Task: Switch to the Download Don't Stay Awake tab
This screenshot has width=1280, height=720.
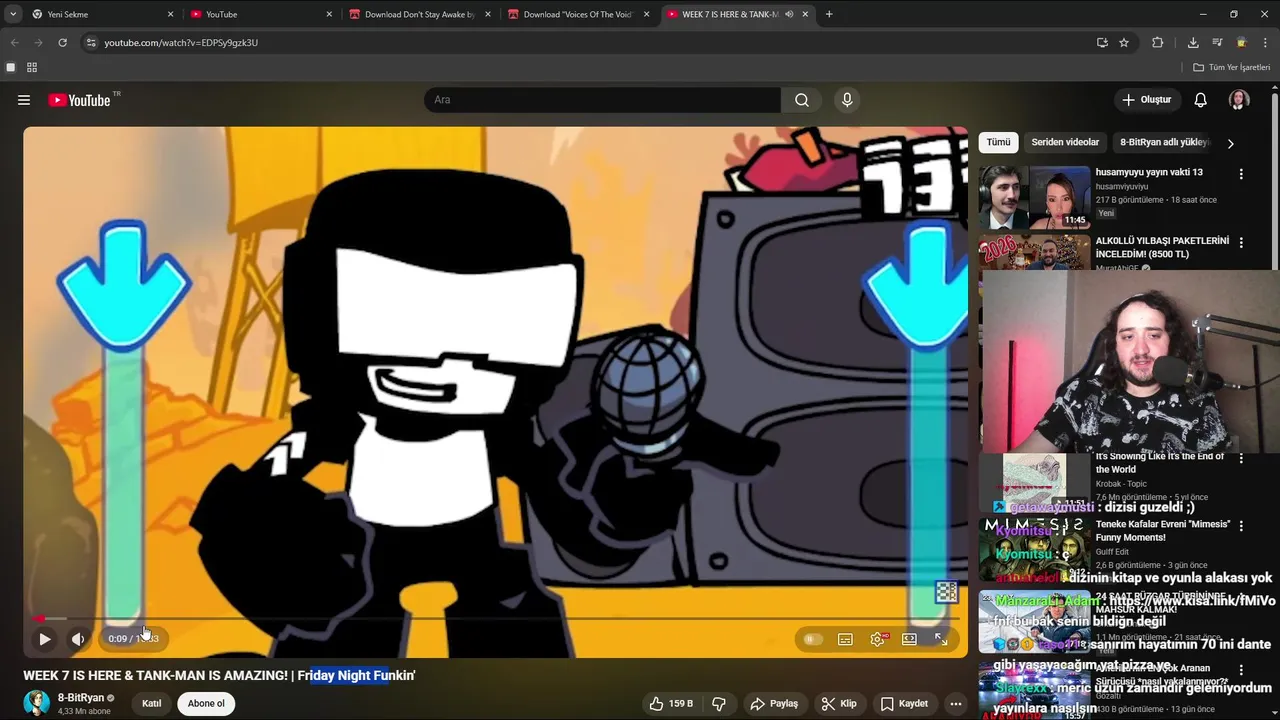Action: pyautogui.click(x=419, y=14)
